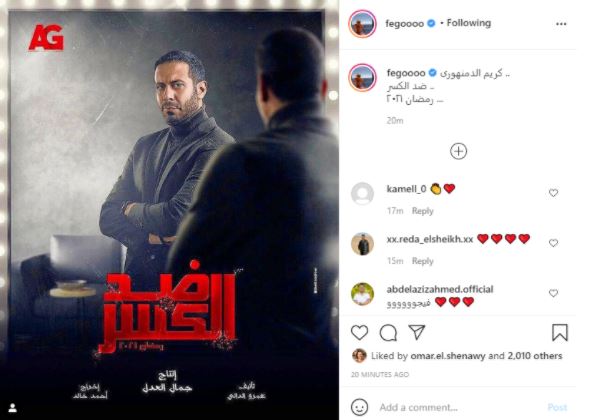Viewport: 589px width, 420px height.
Task: Open the emoji picker smiley icon
Action: click(359, 407)
